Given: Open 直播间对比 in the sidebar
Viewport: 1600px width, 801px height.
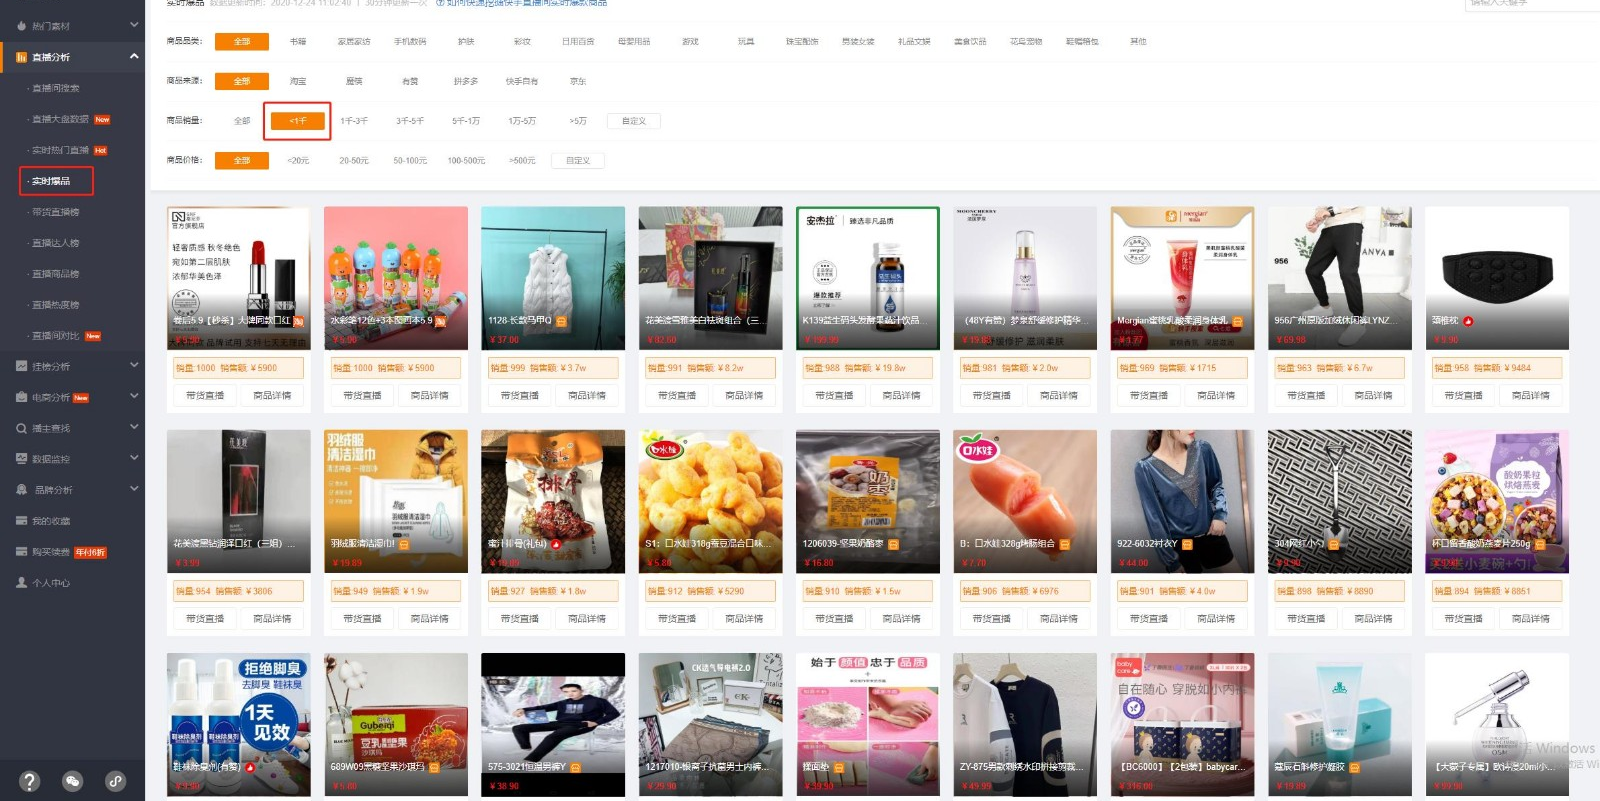Looking at the screenshot, I should pos(55,336).
